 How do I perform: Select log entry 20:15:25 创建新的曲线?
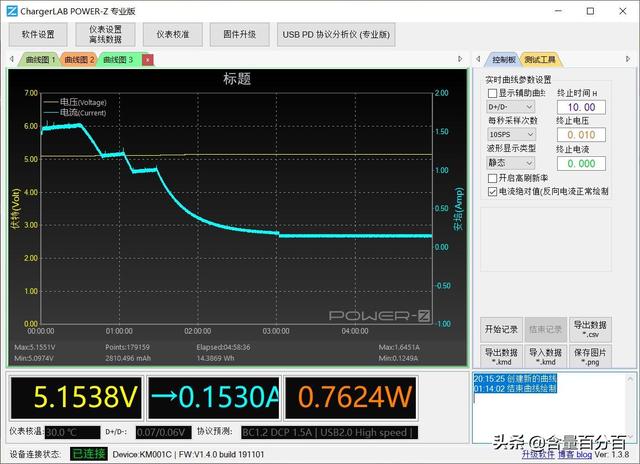click(515, 379)
